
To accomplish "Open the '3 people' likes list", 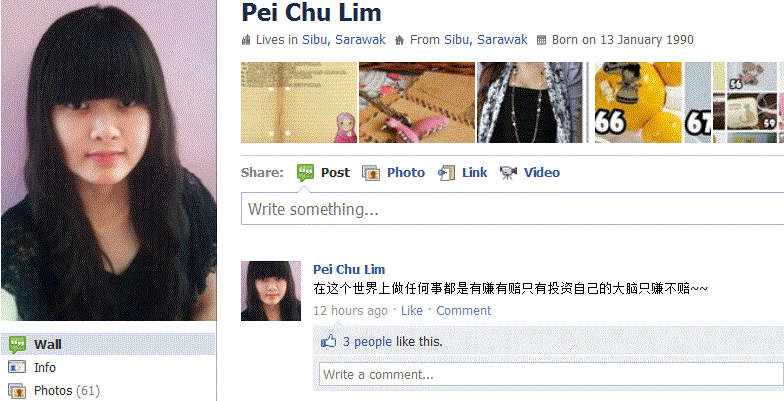I will (367, 342).
